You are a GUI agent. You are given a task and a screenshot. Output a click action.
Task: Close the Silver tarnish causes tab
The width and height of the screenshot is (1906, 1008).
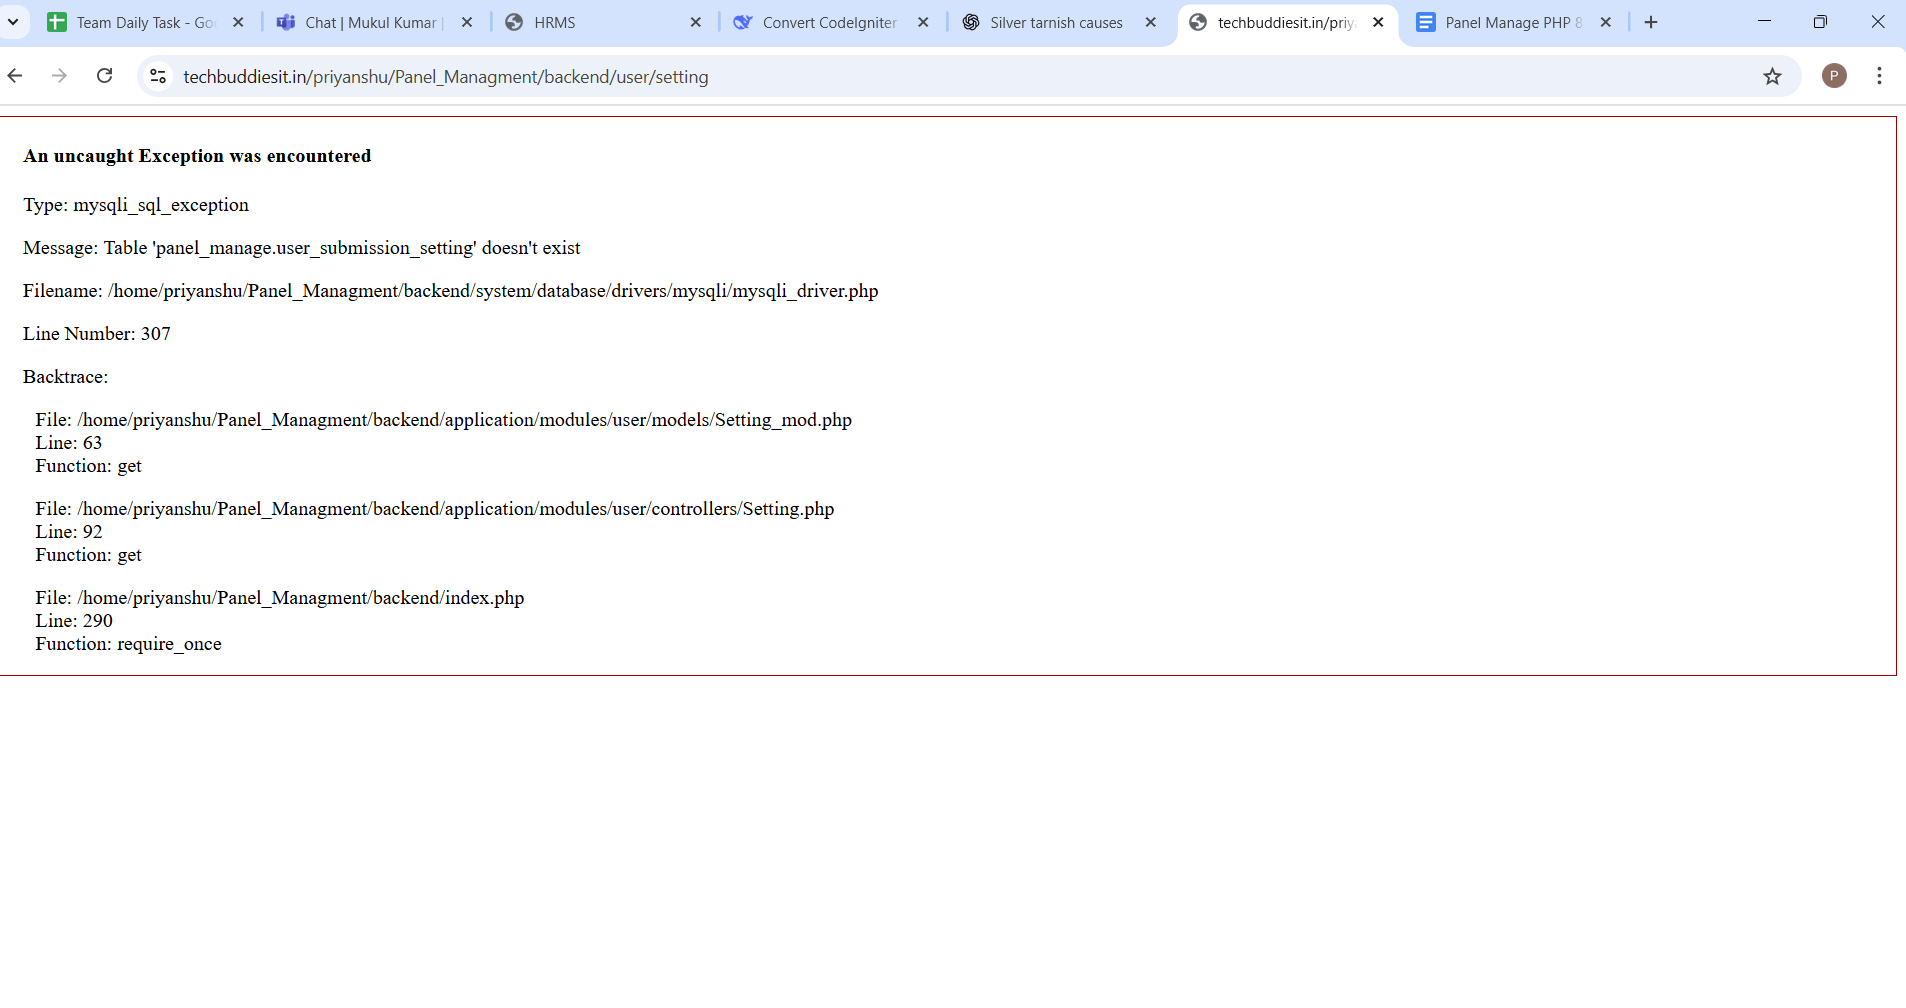(1150, 22)
